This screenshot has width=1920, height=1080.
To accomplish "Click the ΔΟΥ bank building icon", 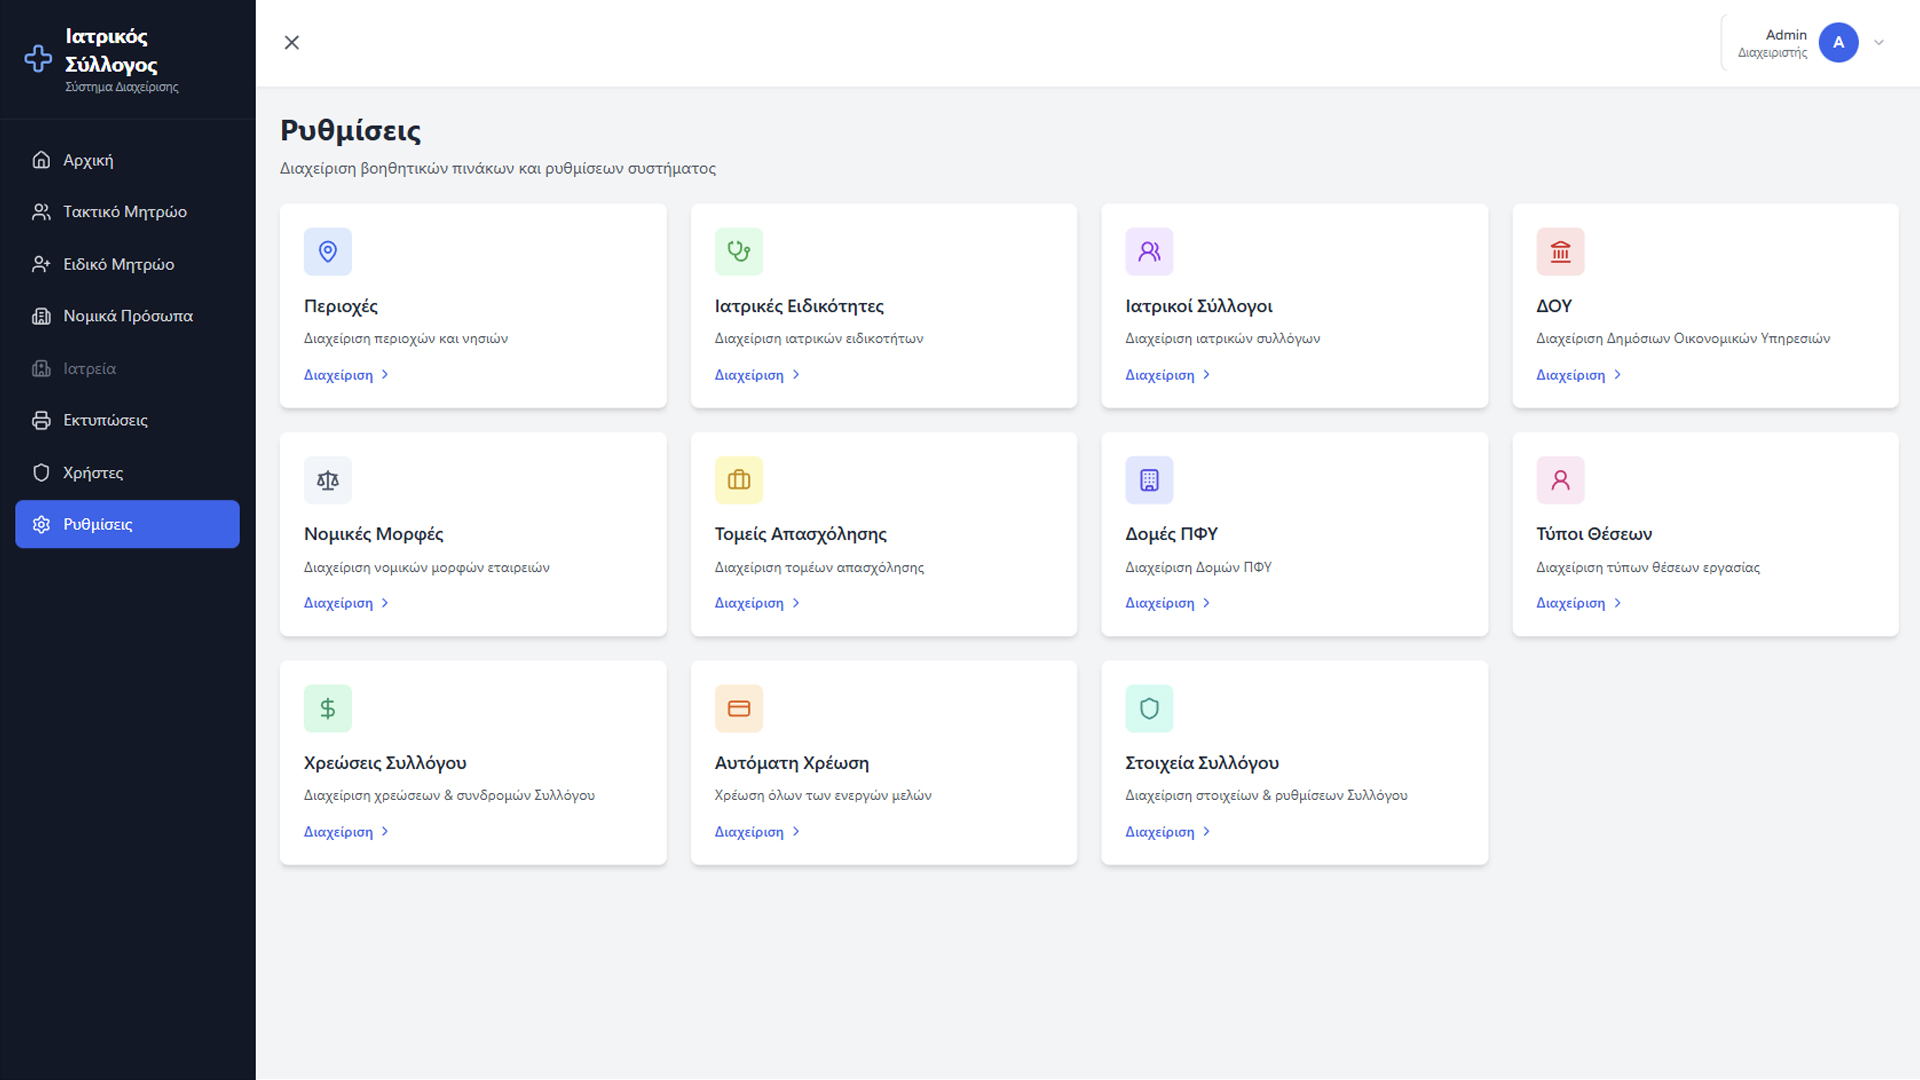I will coord(1560,251).
